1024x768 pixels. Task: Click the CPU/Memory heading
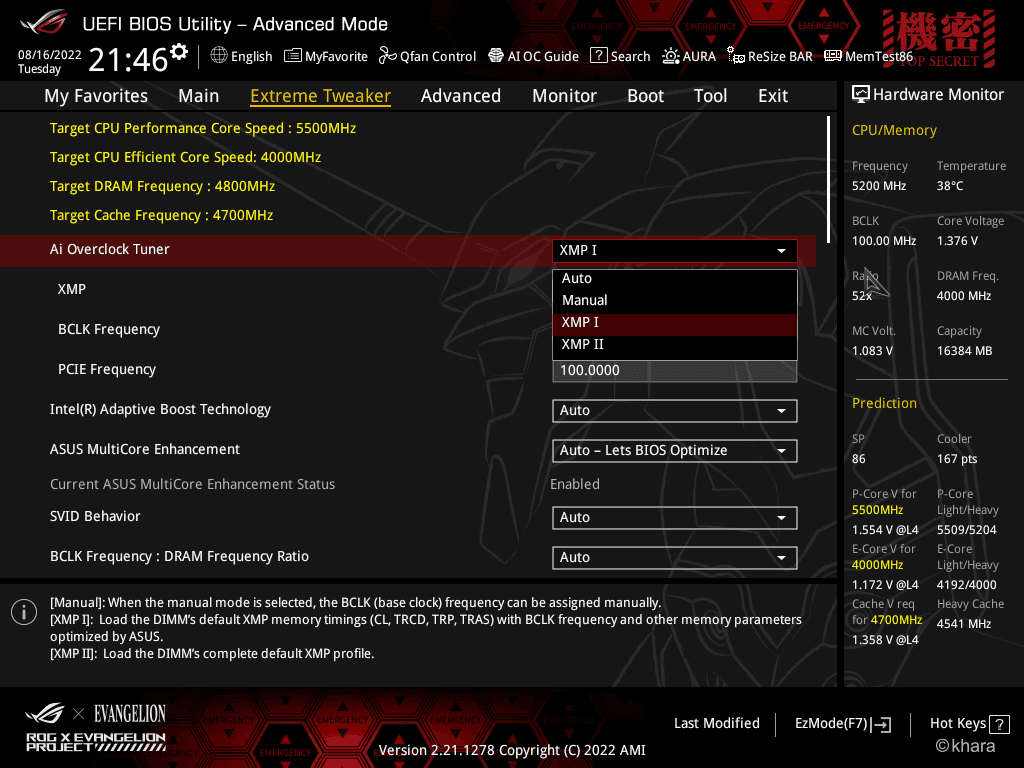point(894,131)
